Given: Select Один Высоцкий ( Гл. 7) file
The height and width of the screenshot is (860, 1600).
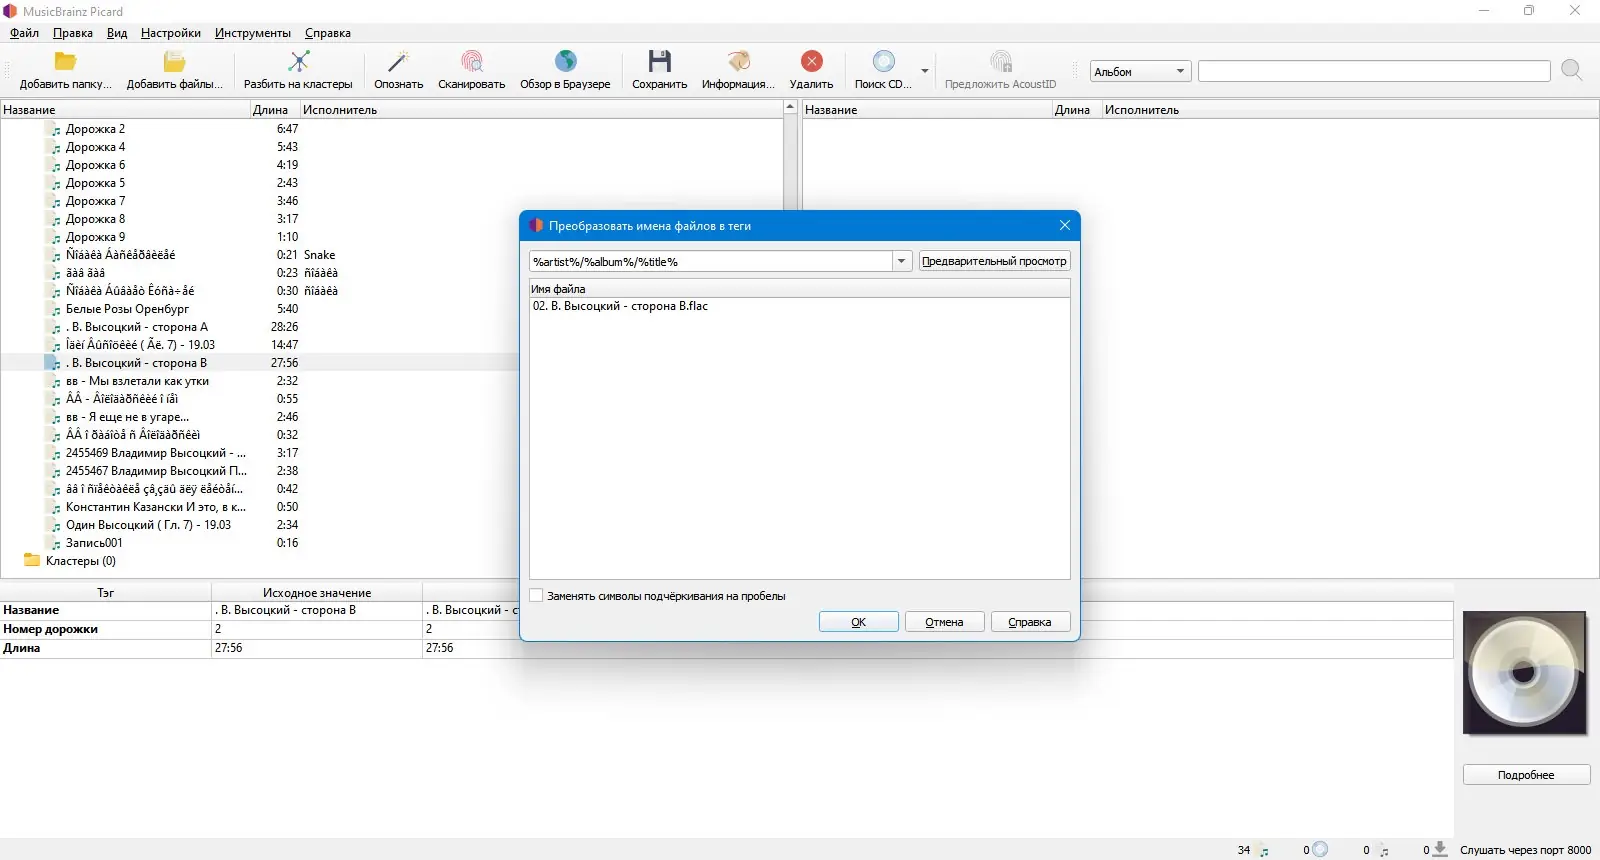Looking at the screenshot, I should click(x=148, y=525).
